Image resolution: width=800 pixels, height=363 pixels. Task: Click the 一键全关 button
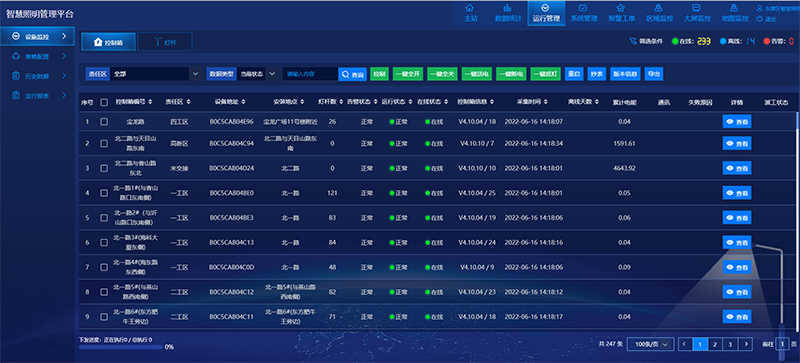pos(442,74)
